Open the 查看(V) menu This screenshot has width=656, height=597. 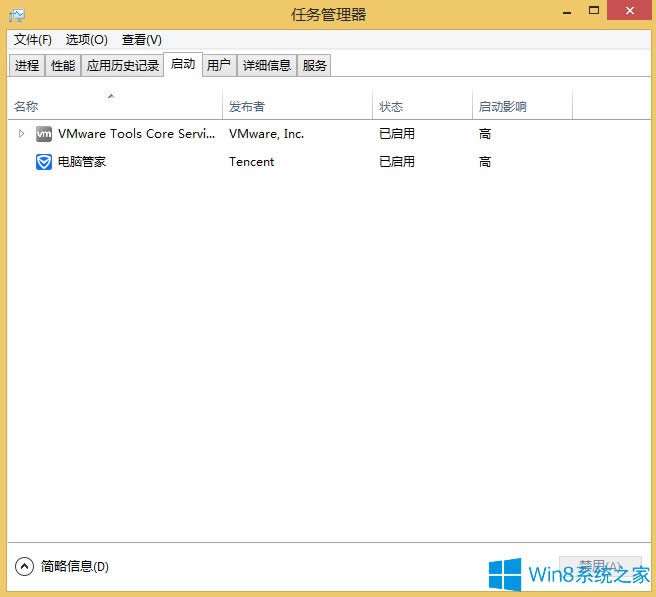coord(141,40)
